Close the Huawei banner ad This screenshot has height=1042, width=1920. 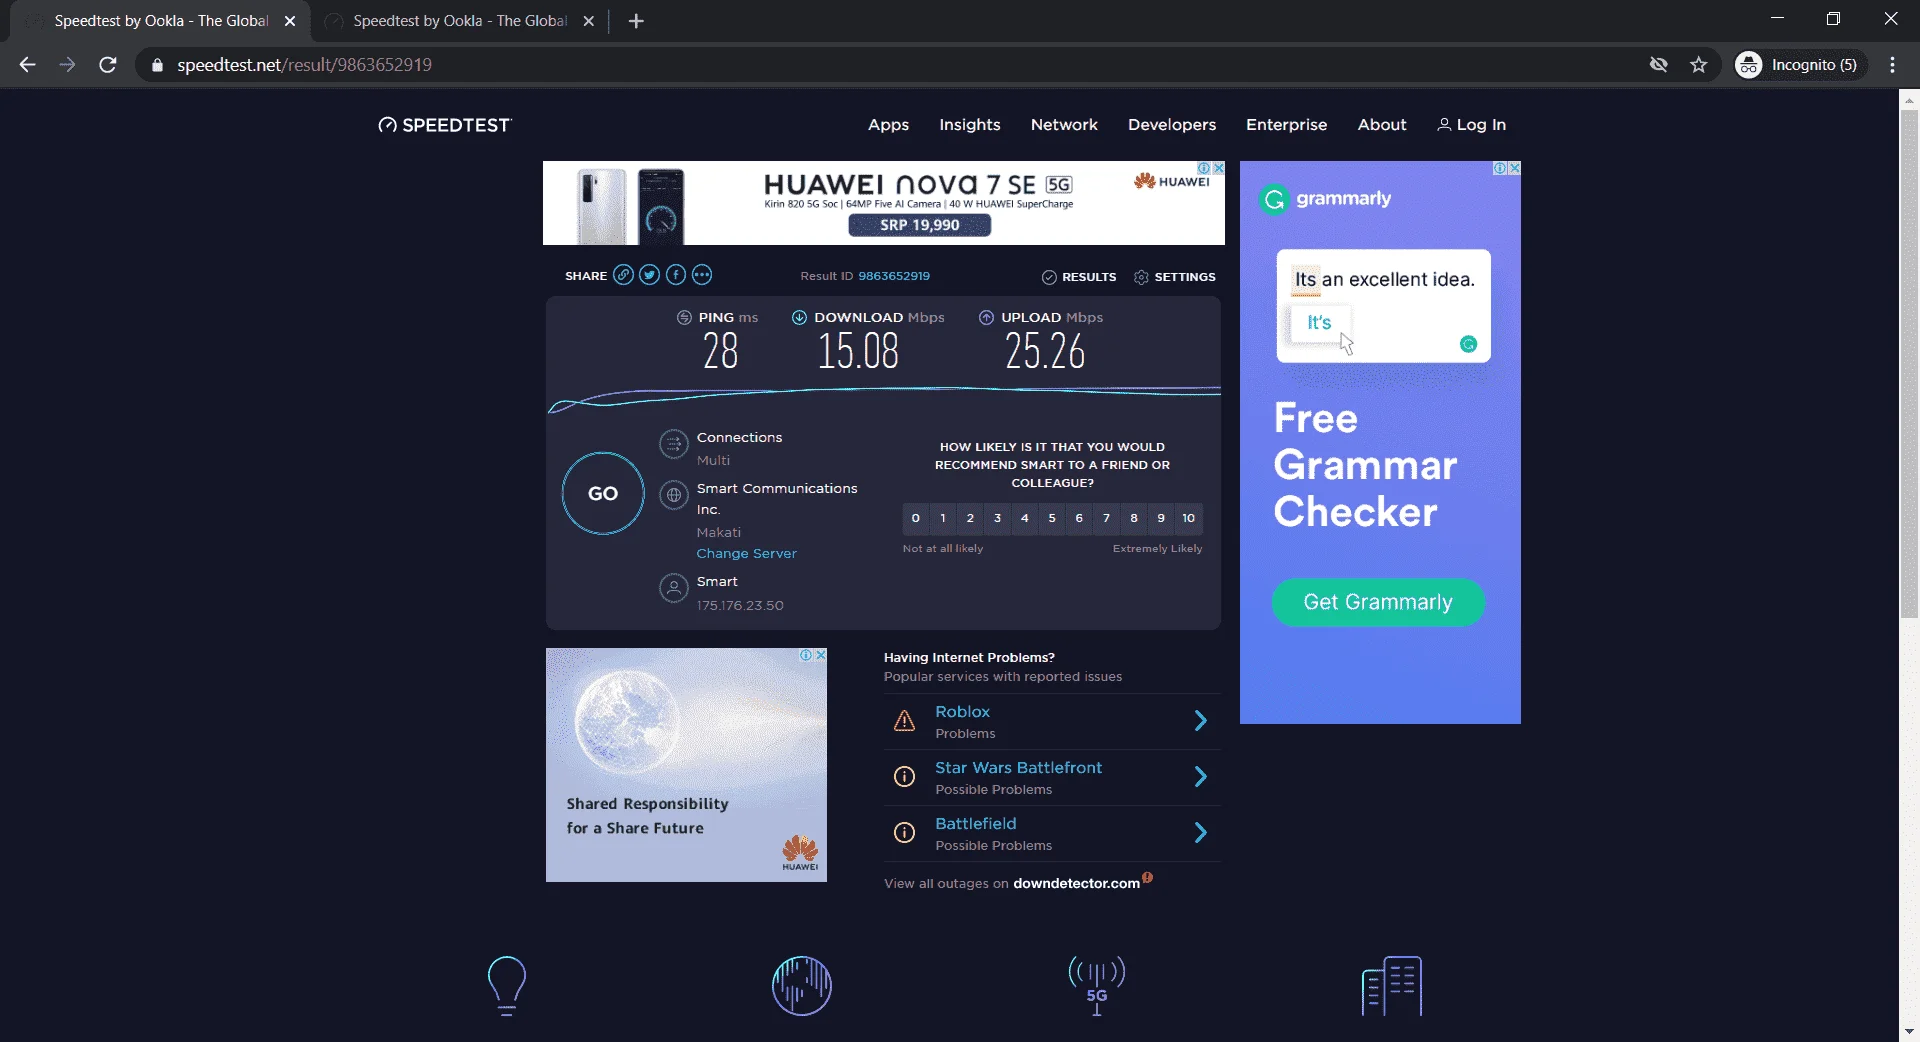(1219, 168)
